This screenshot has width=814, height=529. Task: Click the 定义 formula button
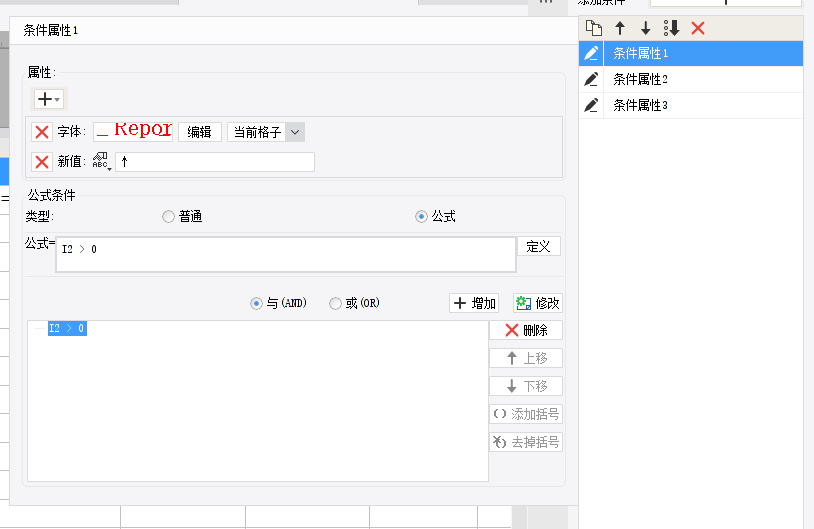[539, 246]
